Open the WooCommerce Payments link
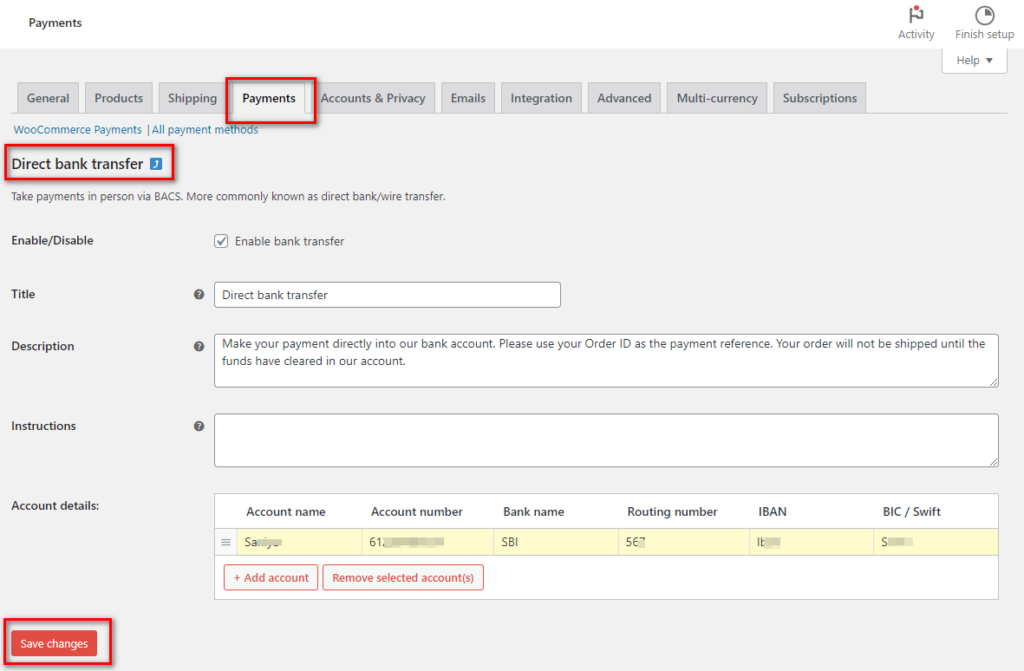1024x671 pixels. 78,129
